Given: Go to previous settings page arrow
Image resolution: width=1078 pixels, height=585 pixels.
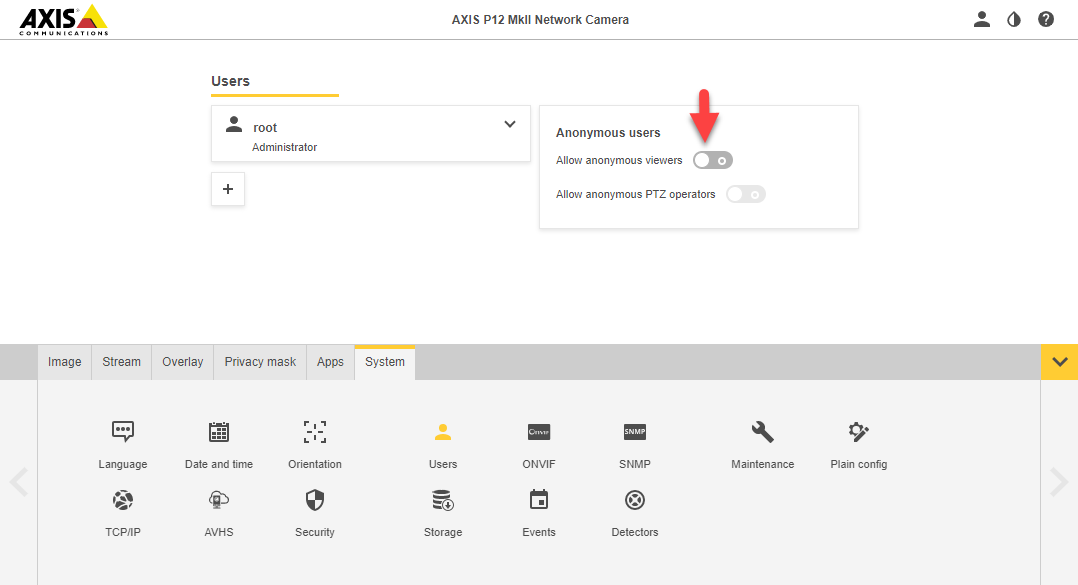Looking at the screenshot, I should click(x=19, y=482).
